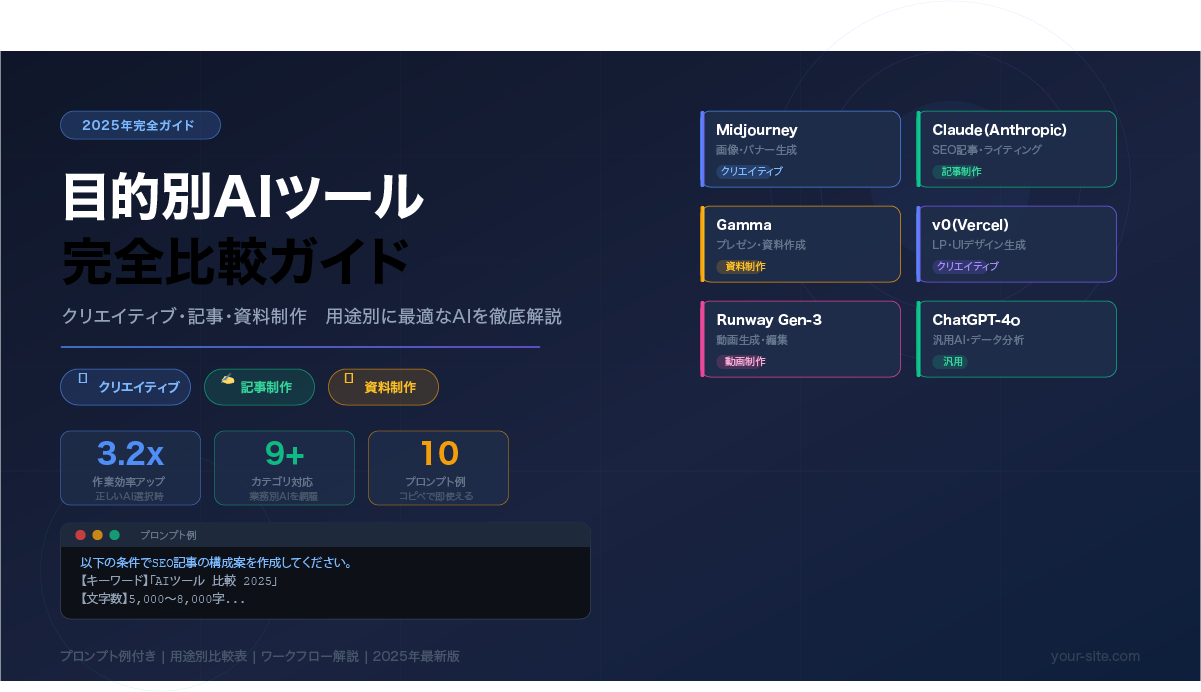This screenshot has height=692, width=1201.
Task: Select the 9+ カテゴリ対応 stat box
Action: pos(284,468)
